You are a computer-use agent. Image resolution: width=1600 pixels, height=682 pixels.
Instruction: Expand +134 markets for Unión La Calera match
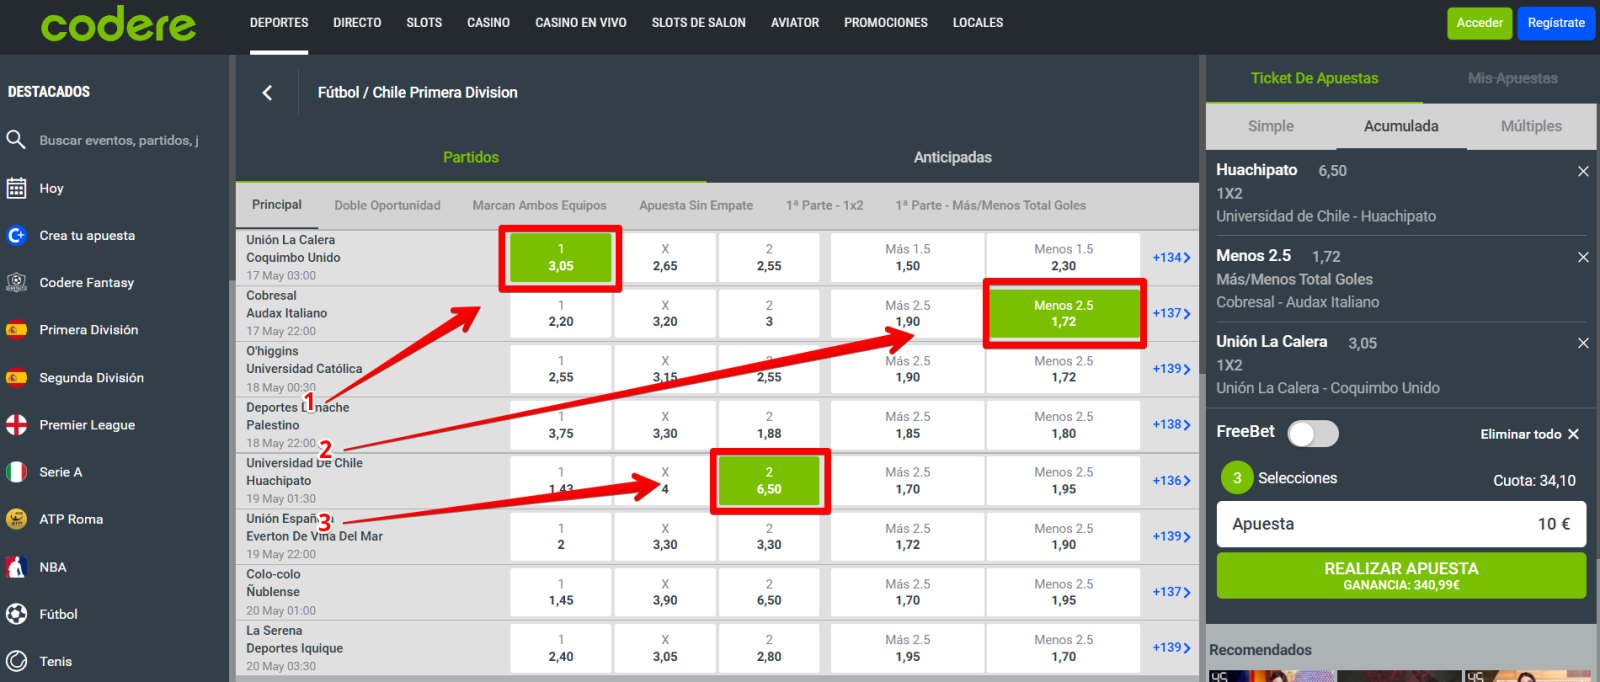click(x=1171, y=257)
